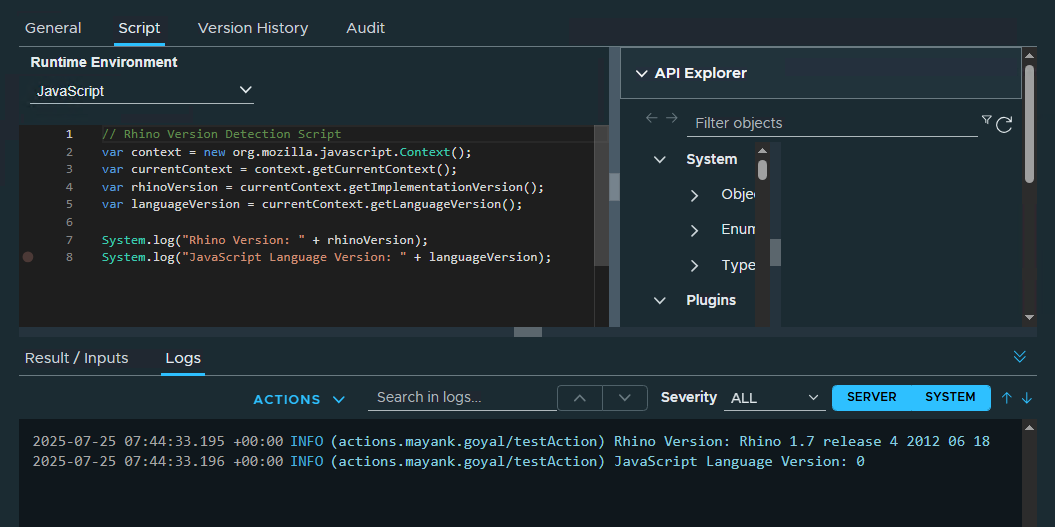Click the right page scrollbar thumb

click(1029, 124)
